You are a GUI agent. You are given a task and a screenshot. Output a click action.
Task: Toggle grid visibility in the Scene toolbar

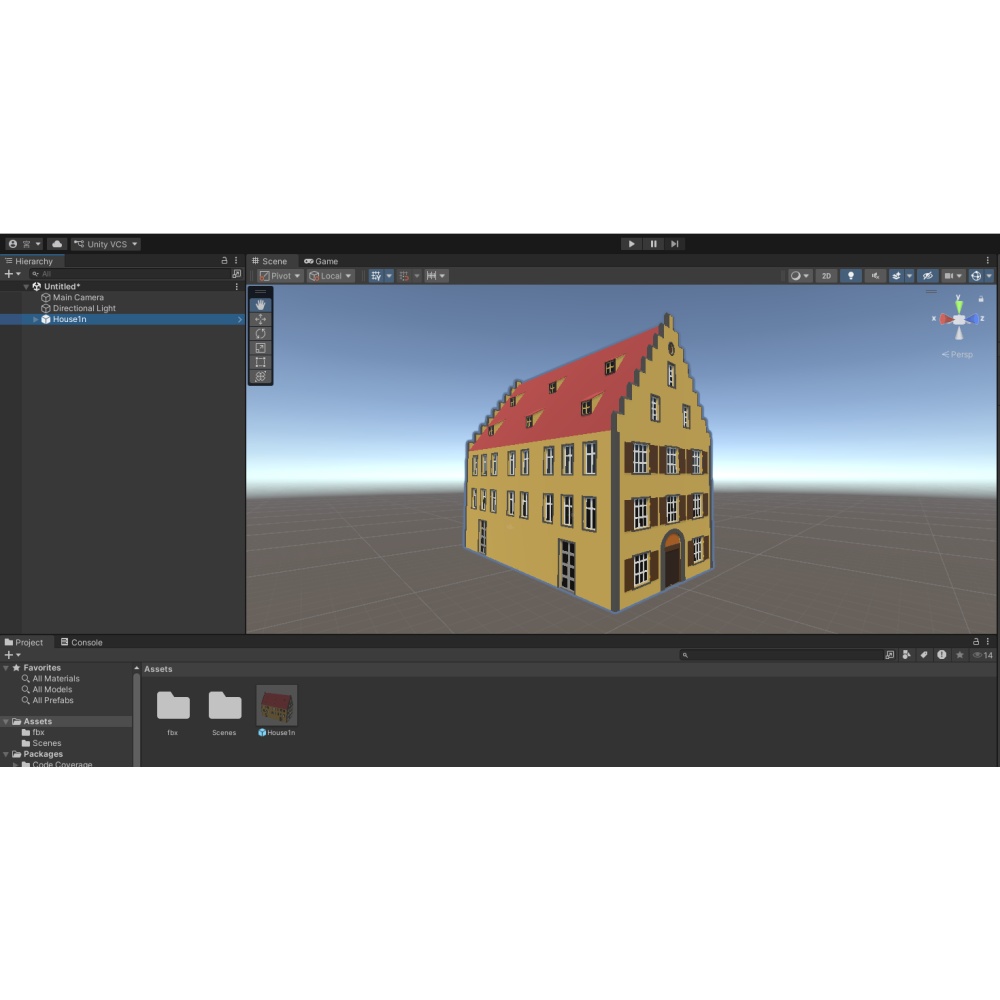coord(376,276)
